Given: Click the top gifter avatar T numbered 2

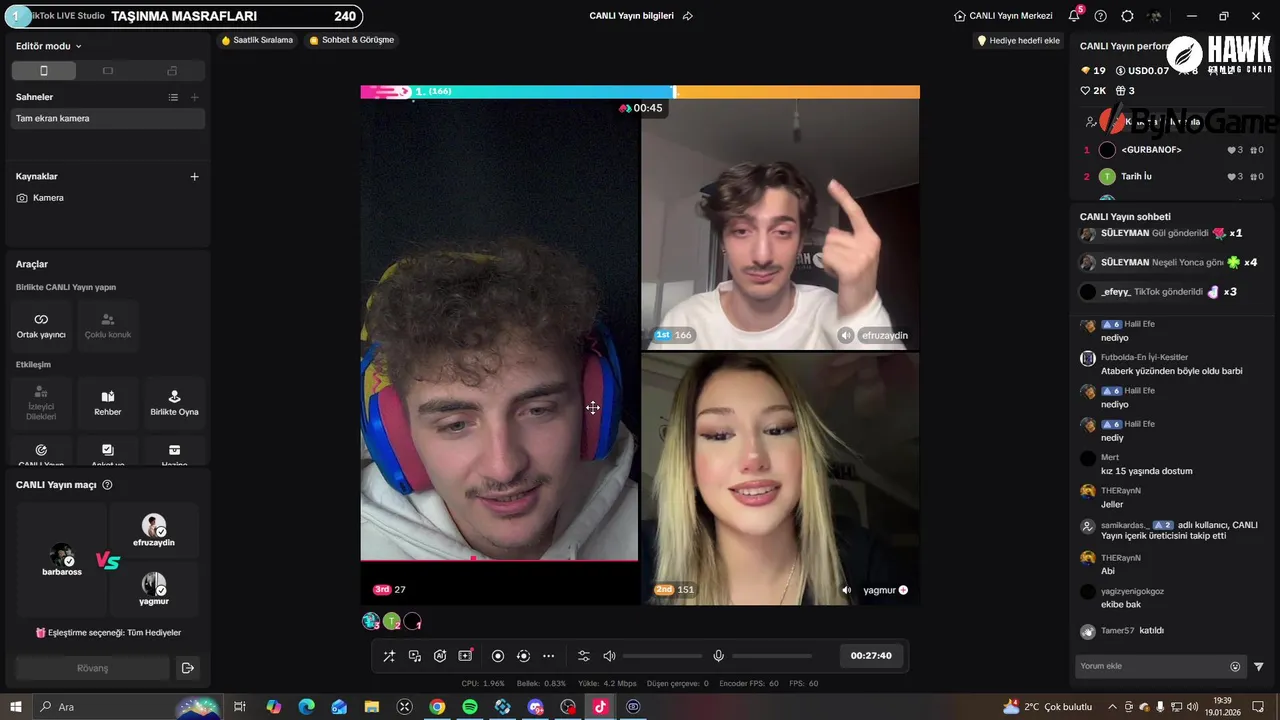Looking at the screenshot, I should (x=392, y=621).
